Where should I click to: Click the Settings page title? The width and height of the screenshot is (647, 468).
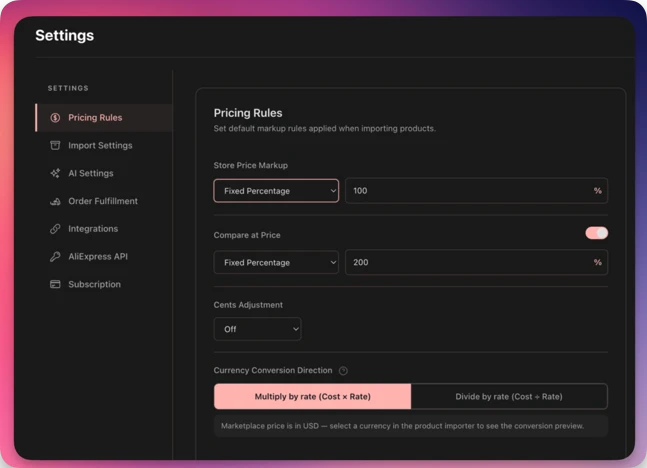[65, 35]
